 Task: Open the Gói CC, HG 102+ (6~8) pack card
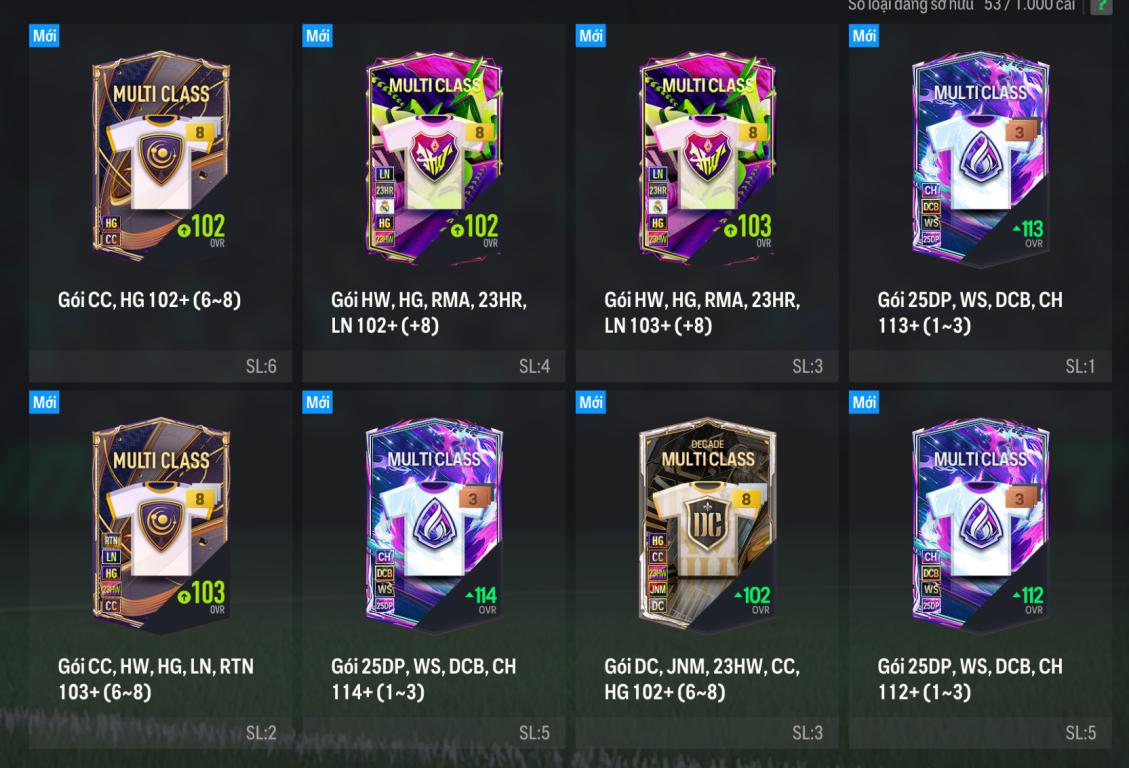[x=161, y=203]
